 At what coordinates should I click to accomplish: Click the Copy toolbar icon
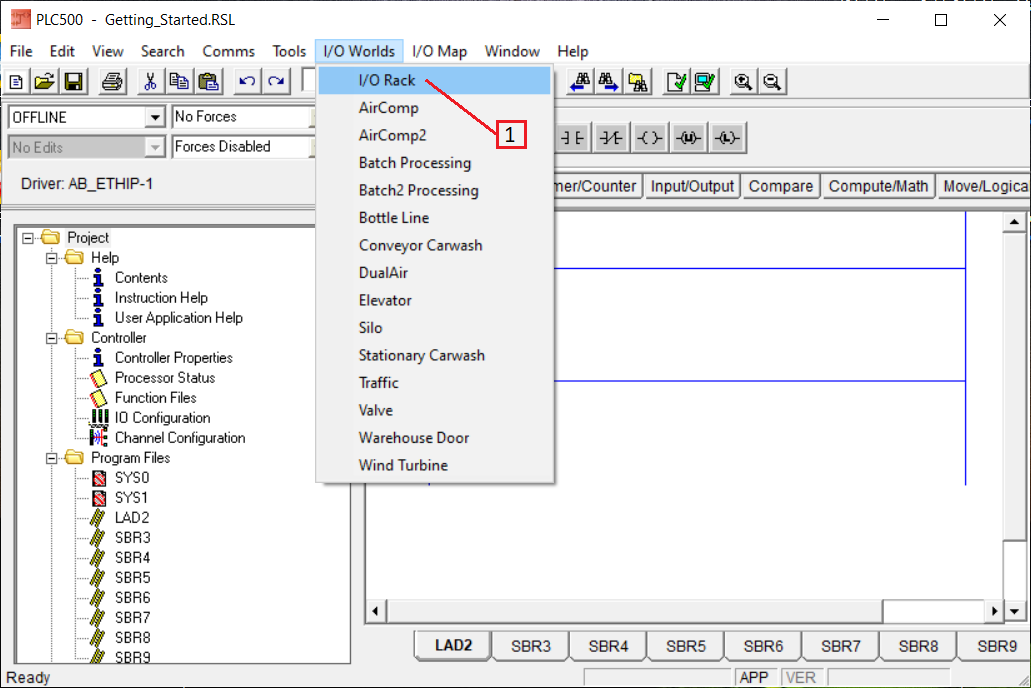point(179,82)
